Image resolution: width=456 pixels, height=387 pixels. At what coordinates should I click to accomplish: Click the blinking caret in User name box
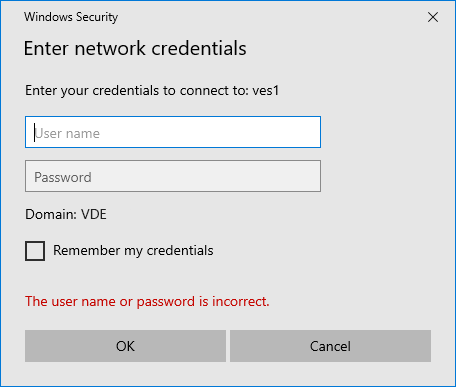(34, 132)
